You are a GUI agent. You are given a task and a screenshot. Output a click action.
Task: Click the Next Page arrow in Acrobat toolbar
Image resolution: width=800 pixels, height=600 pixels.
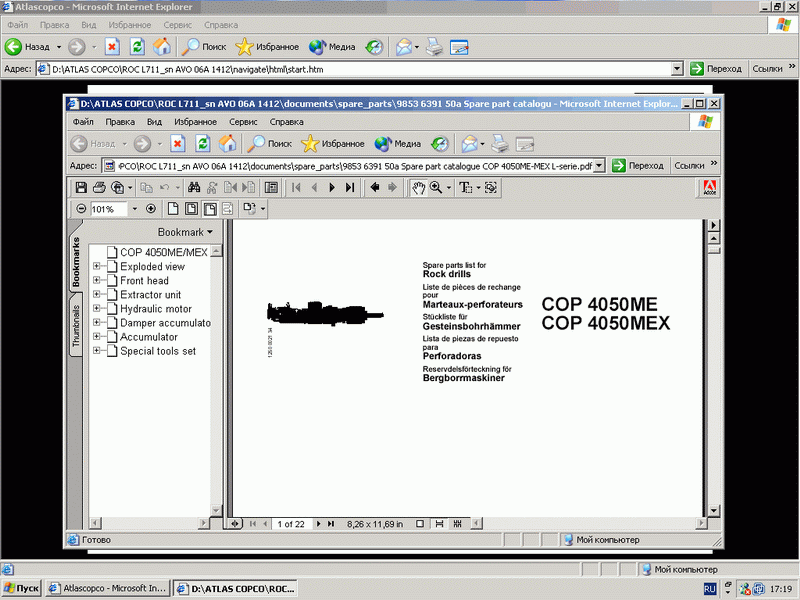click(332, 187)
